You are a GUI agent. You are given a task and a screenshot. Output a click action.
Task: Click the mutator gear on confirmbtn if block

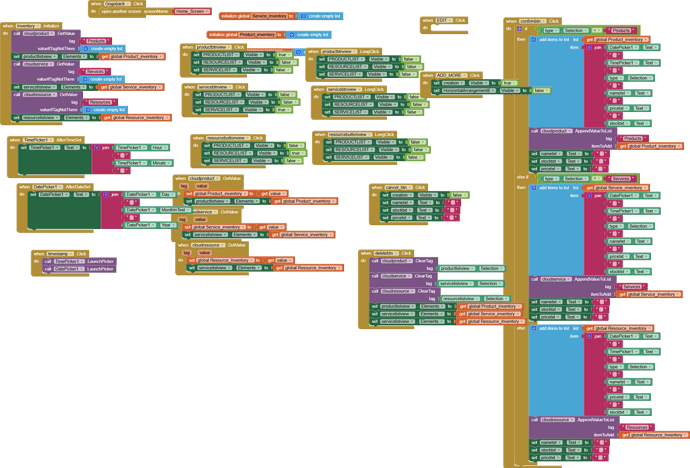point(520,30)
